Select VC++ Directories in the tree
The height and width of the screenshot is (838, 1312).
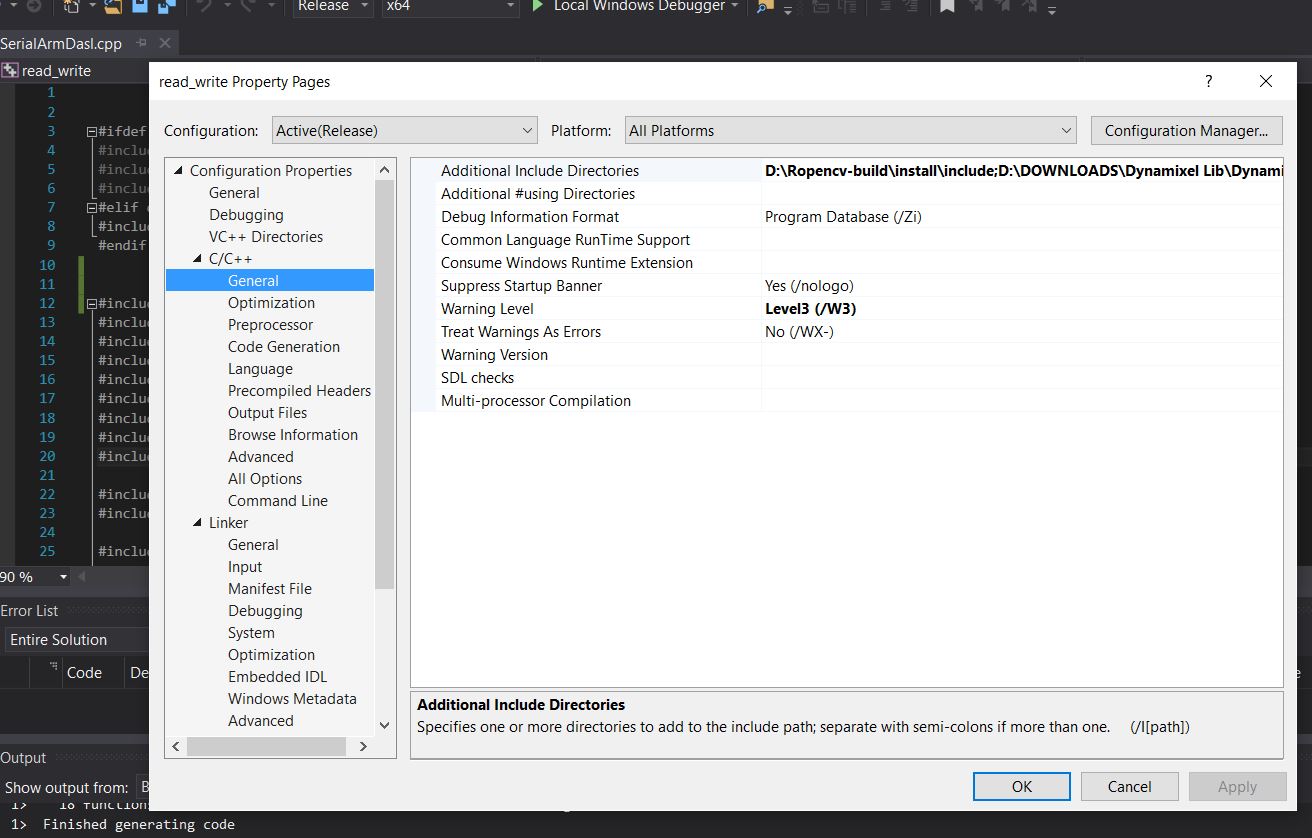click(x=266, y=237)
